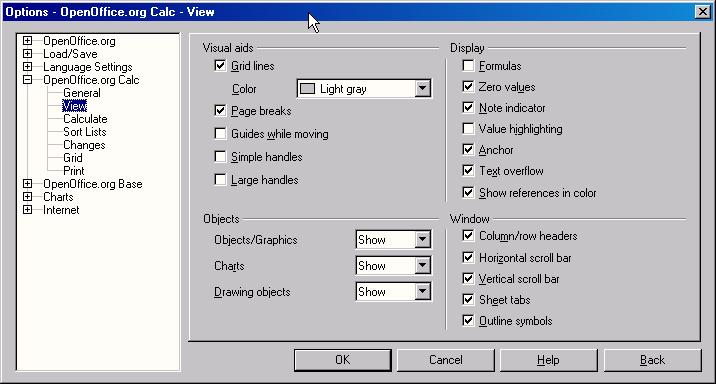Open the Objects/Graphics Show dropdown
Viewport: 716px width, 384px height.
[422, 239]
